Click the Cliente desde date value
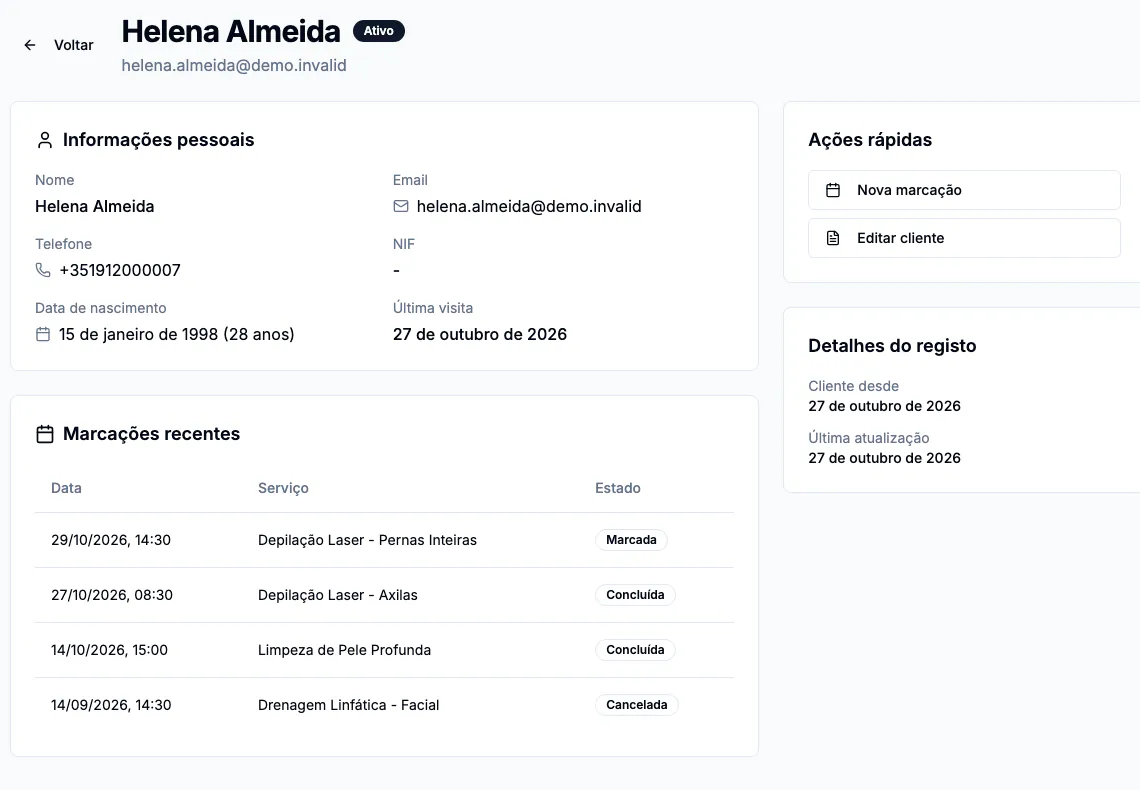The height and width of the screenshot is (790, 1140). (885, 406)
